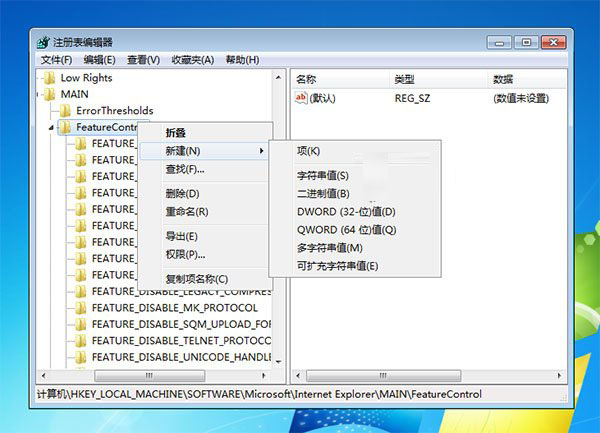Viewport: 600px width, 433px height.
Task: Create new 可扩充字符串值(E)
Action: coord(355,266)
